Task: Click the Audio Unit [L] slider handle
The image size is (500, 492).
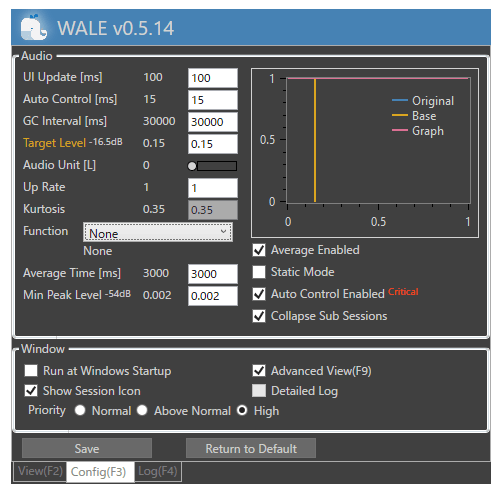Action: pyautogui.click(x=192, y=166)
